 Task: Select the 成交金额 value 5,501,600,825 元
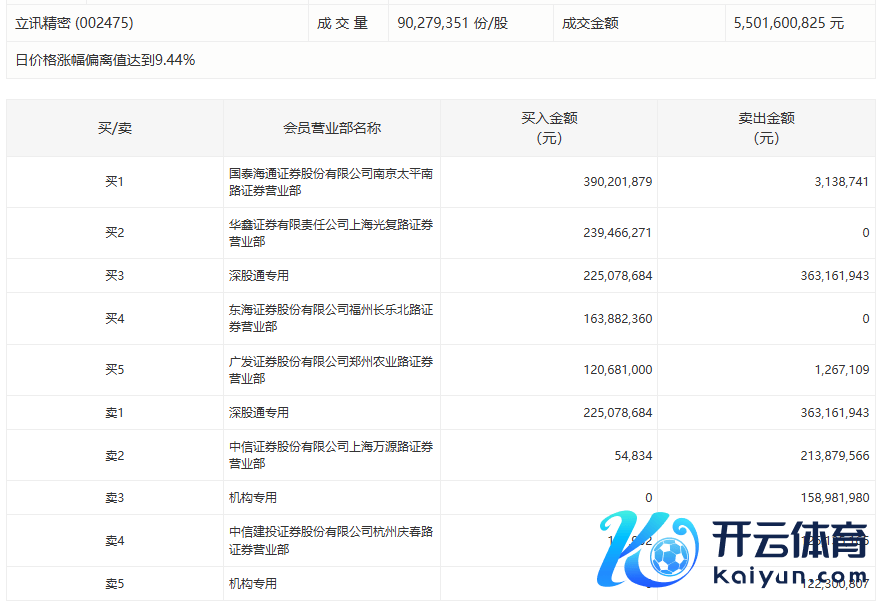(788, 22)
